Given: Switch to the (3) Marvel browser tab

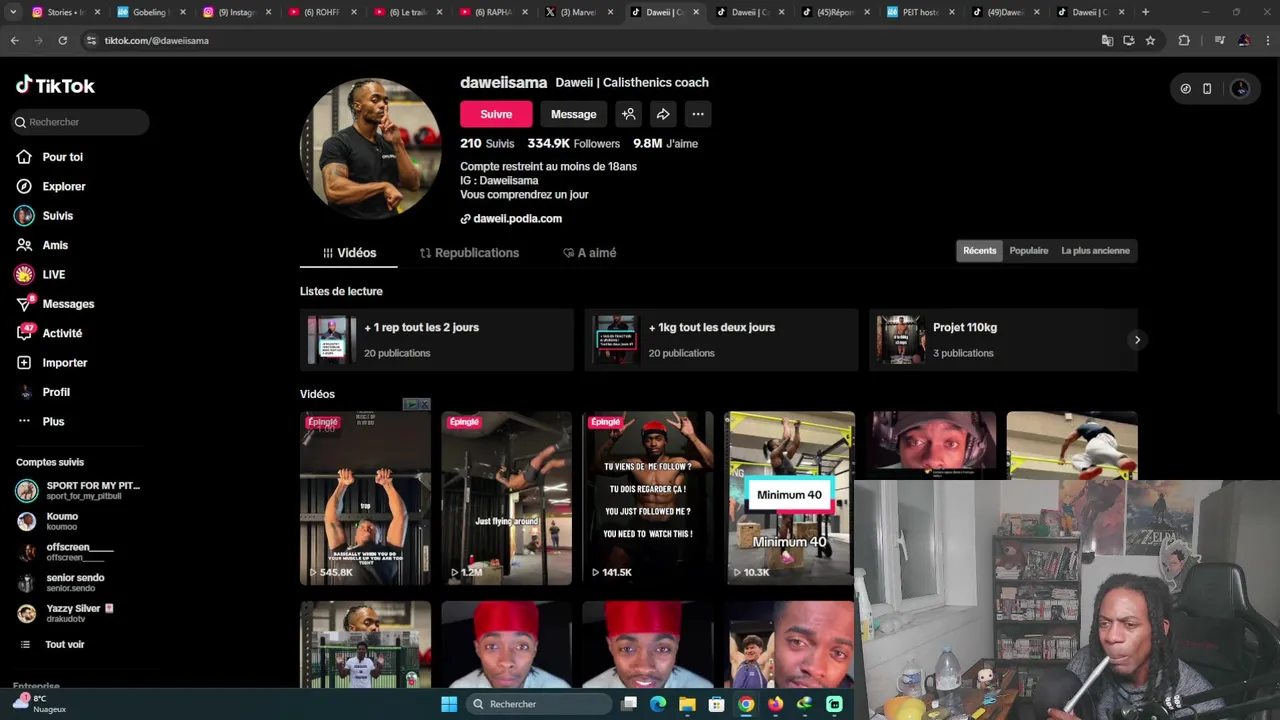Looking at the screenshot, I should tap(580, 12).
